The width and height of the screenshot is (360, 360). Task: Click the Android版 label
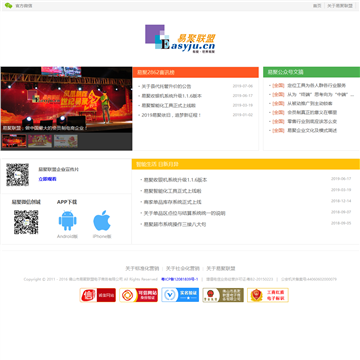pyautogui.click(x=67, y=236)
